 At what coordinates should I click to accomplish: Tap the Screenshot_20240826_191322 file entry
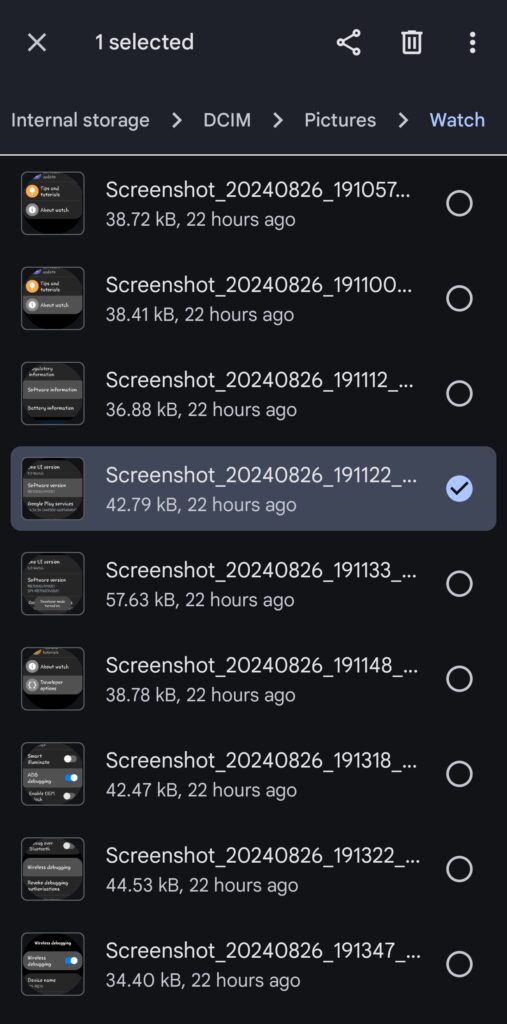click(254, 869)
